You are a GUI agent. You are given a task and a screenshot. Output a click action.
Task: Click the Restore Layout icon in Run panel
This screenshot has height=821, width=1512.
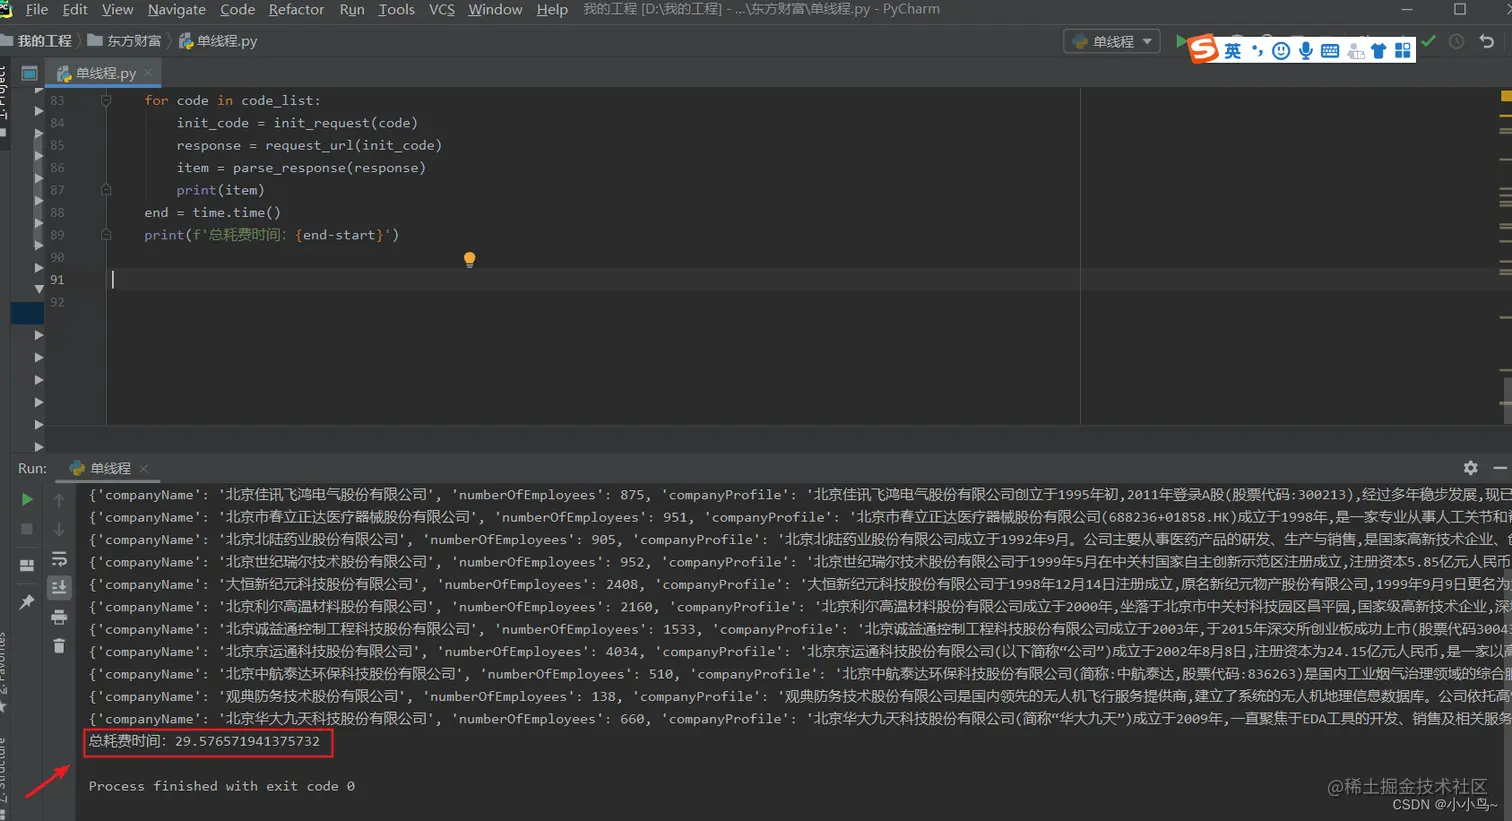tap(27, 566)
